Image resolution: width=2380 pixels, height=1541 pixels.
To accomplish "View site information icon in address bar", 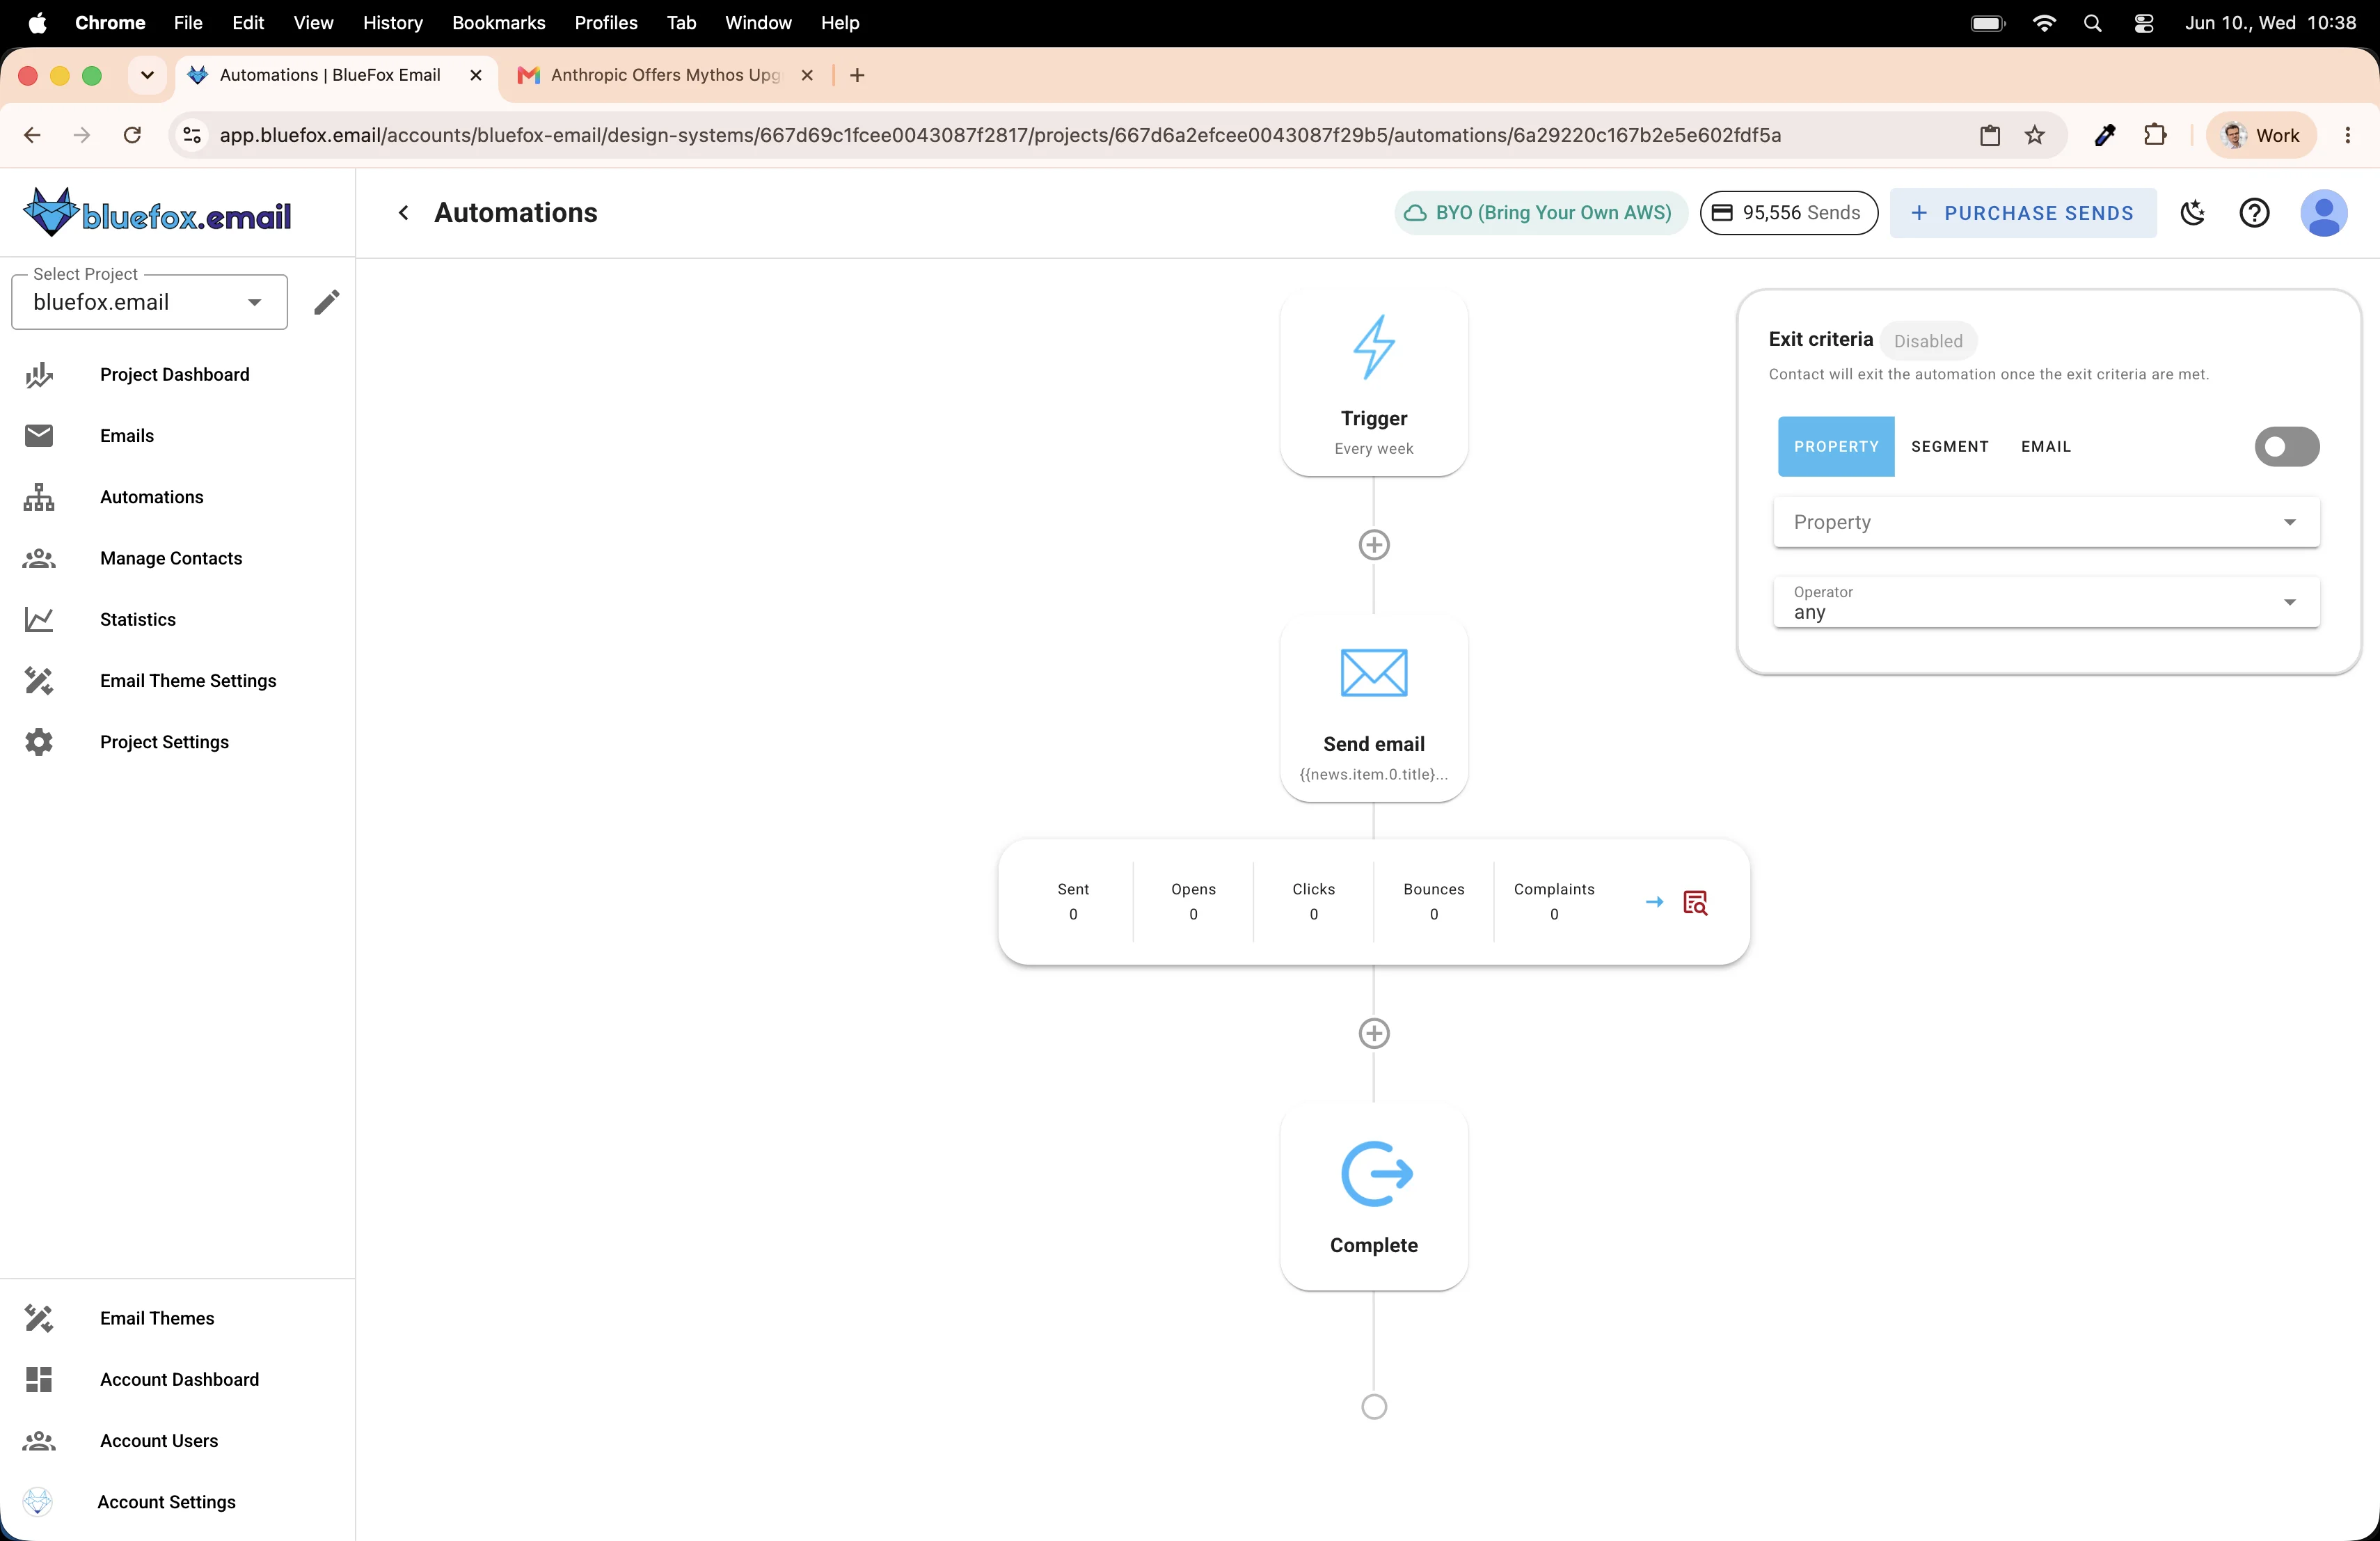I will [192, 135].
